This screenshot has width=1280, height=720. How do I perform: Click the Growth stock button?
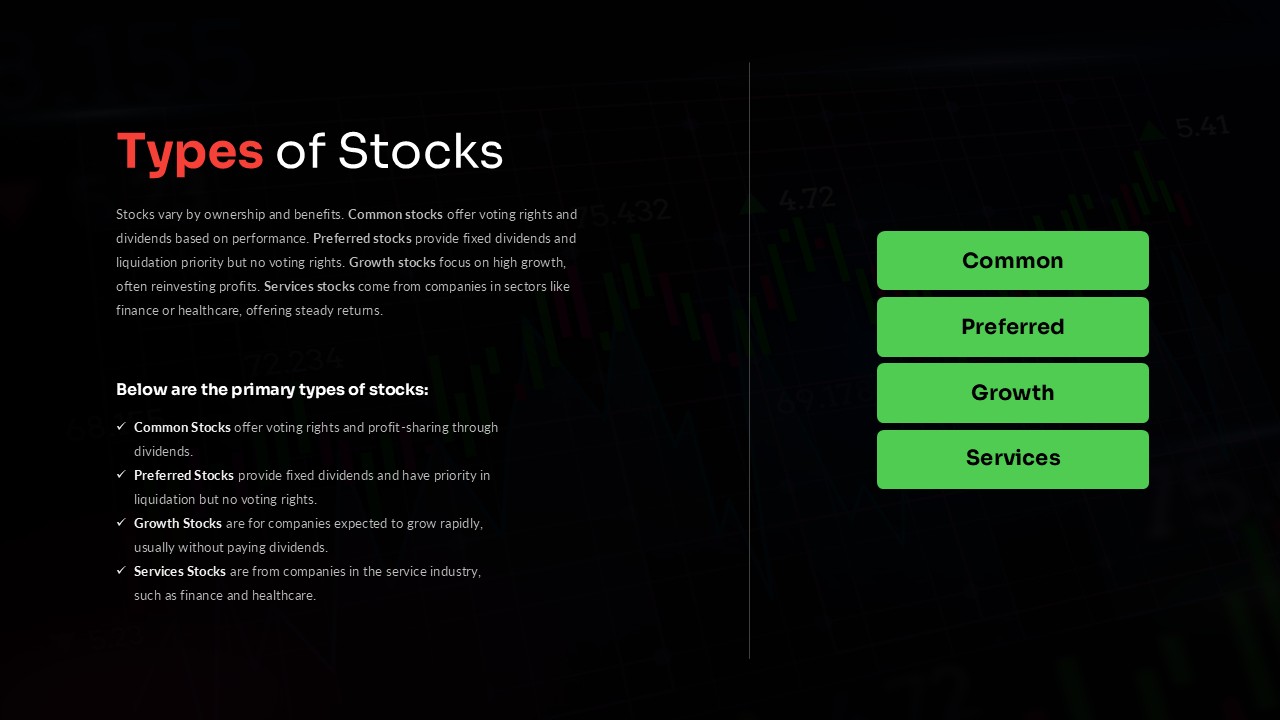click(x=1013, y=393)
